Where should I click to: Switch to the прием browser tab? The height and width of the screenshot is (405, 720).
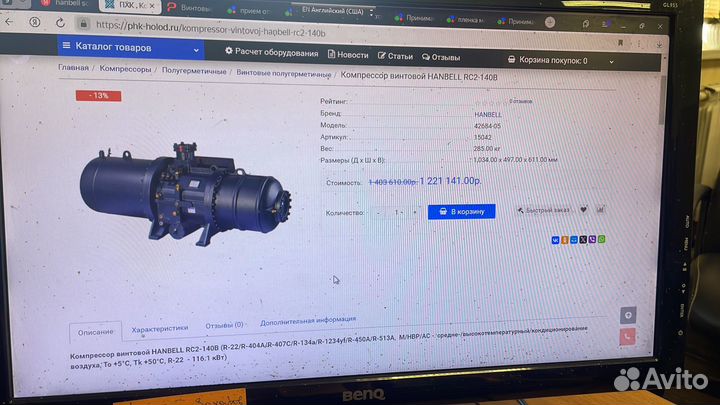tap(250, 10)
